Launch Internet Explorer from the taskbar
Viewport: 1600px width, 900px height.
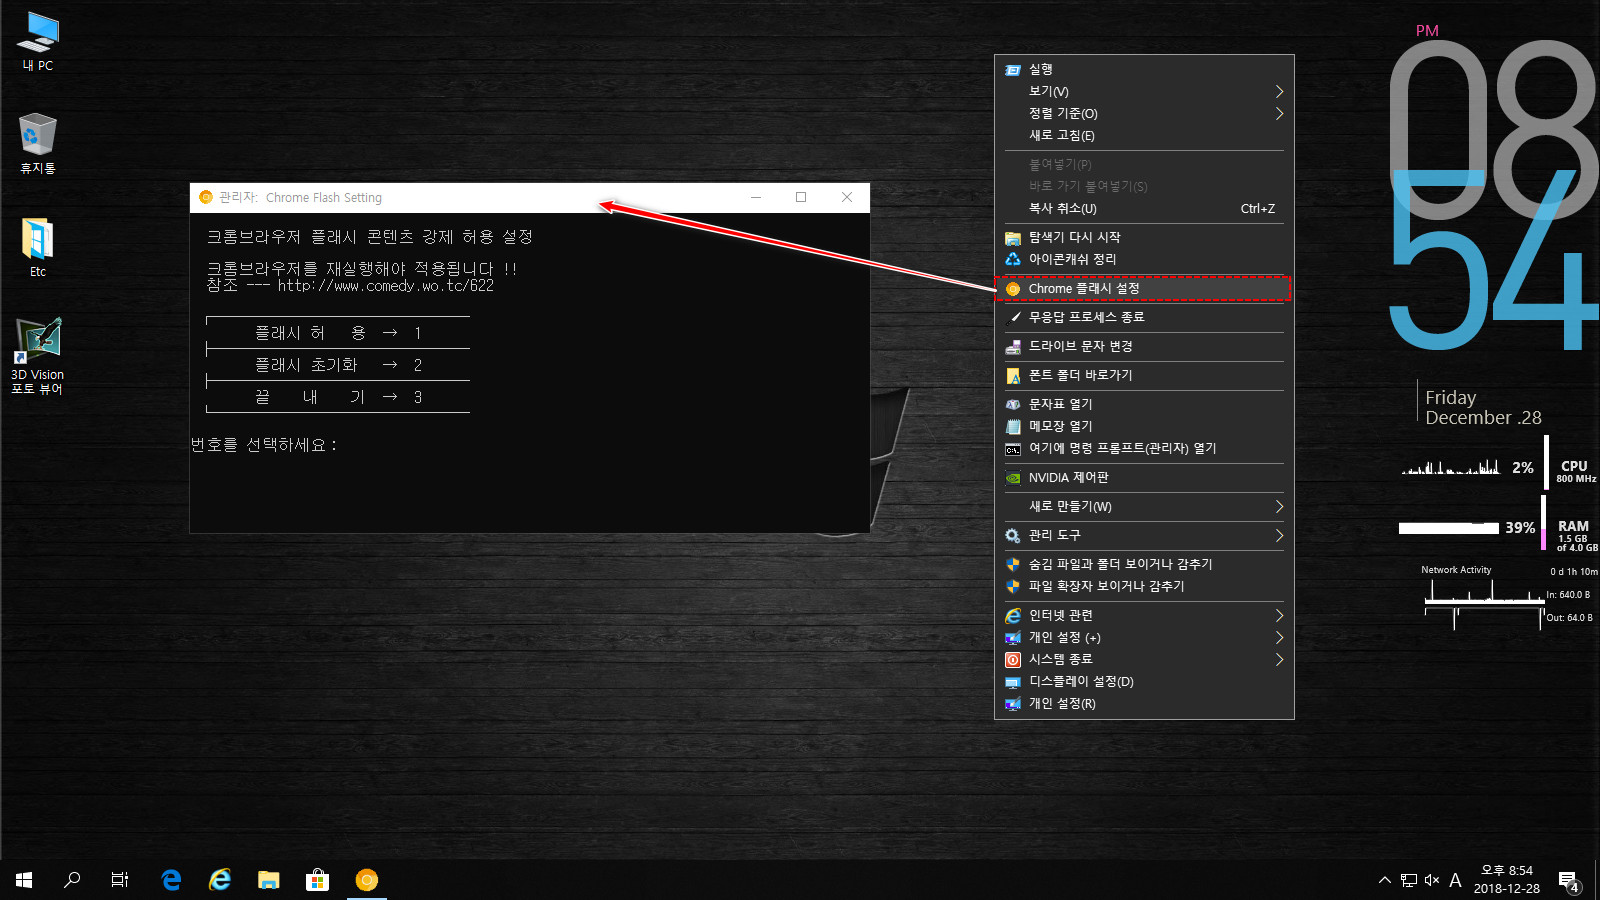220,880
